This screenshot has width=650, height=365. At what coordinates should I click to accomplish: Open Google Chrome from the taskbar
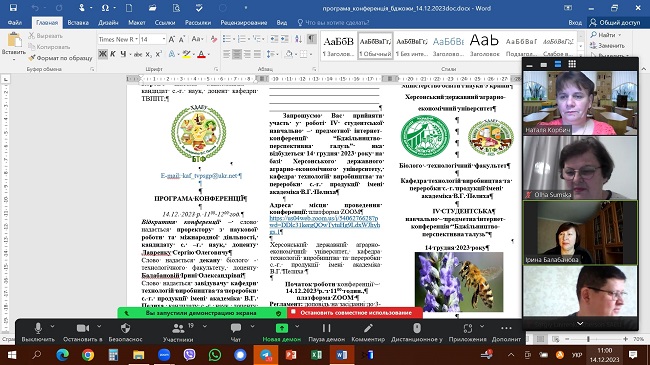(87, 355)
